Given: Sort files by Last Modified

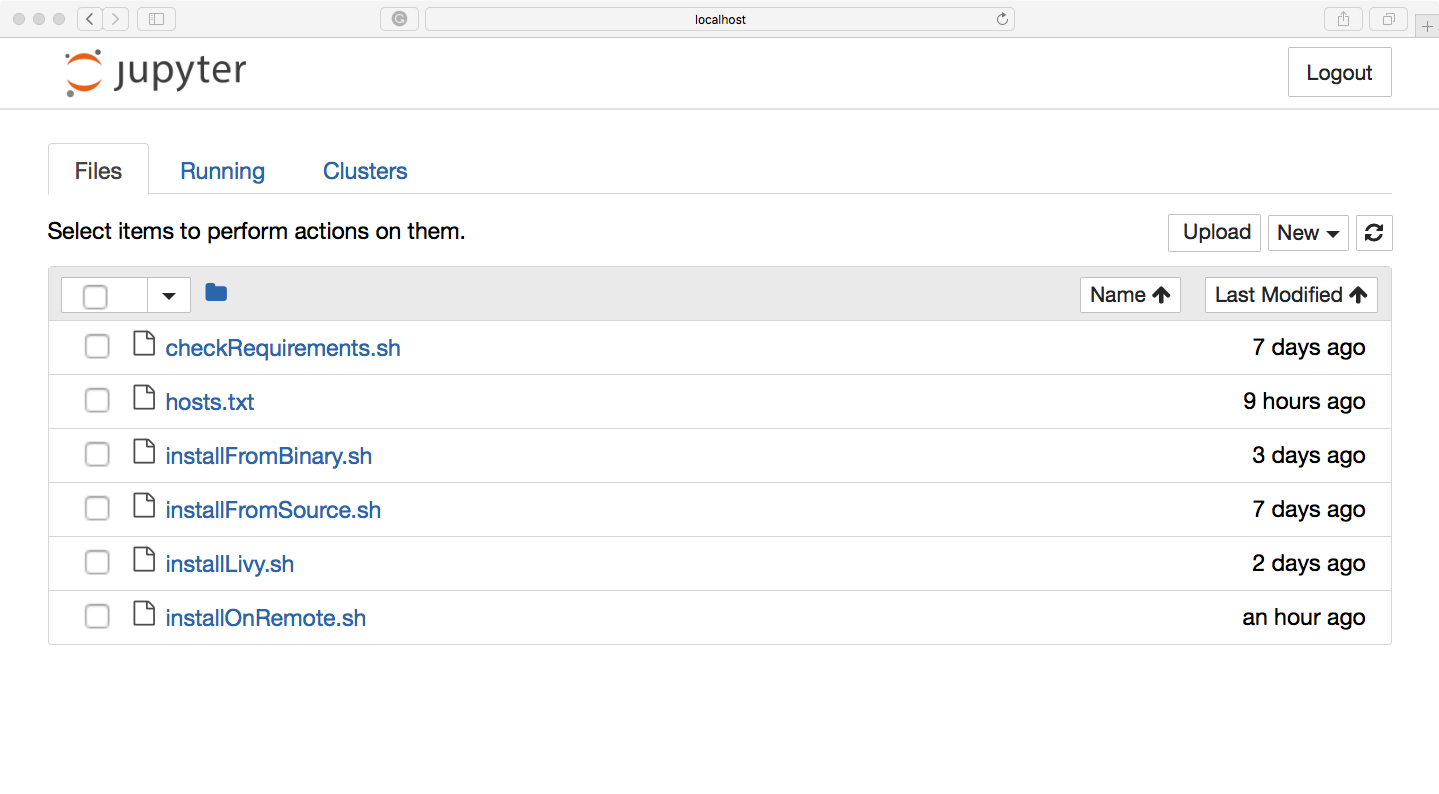Looking at the screenshot, I should [1291, 295].
